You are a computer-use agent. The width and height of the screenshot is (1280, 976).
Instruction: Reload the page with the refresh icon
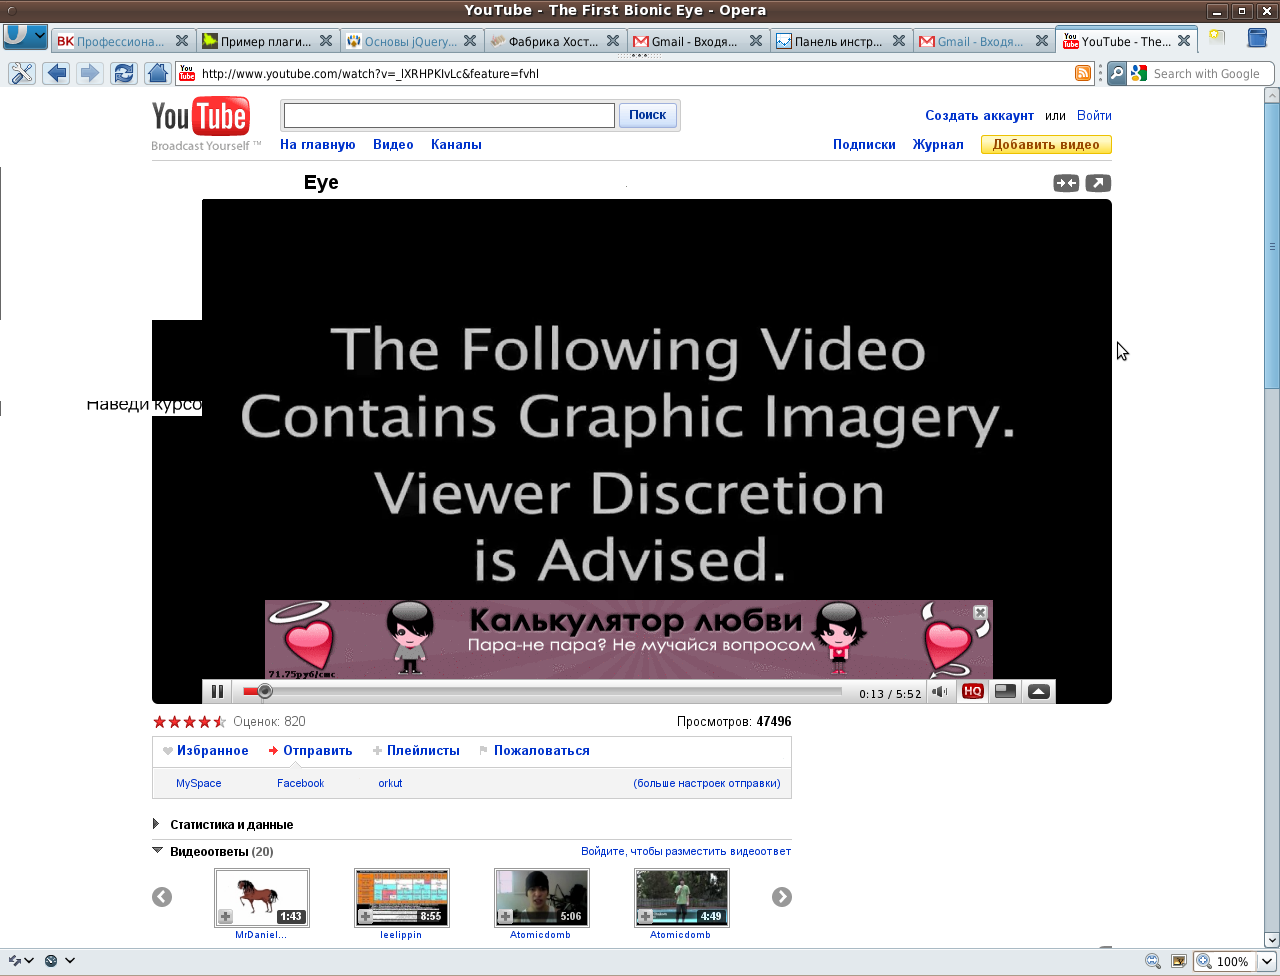point(124,73)
